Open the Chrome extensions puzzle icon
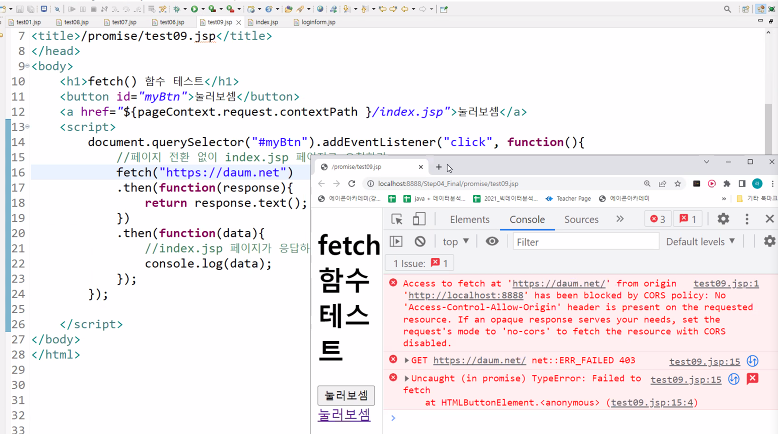 point(727,184)
